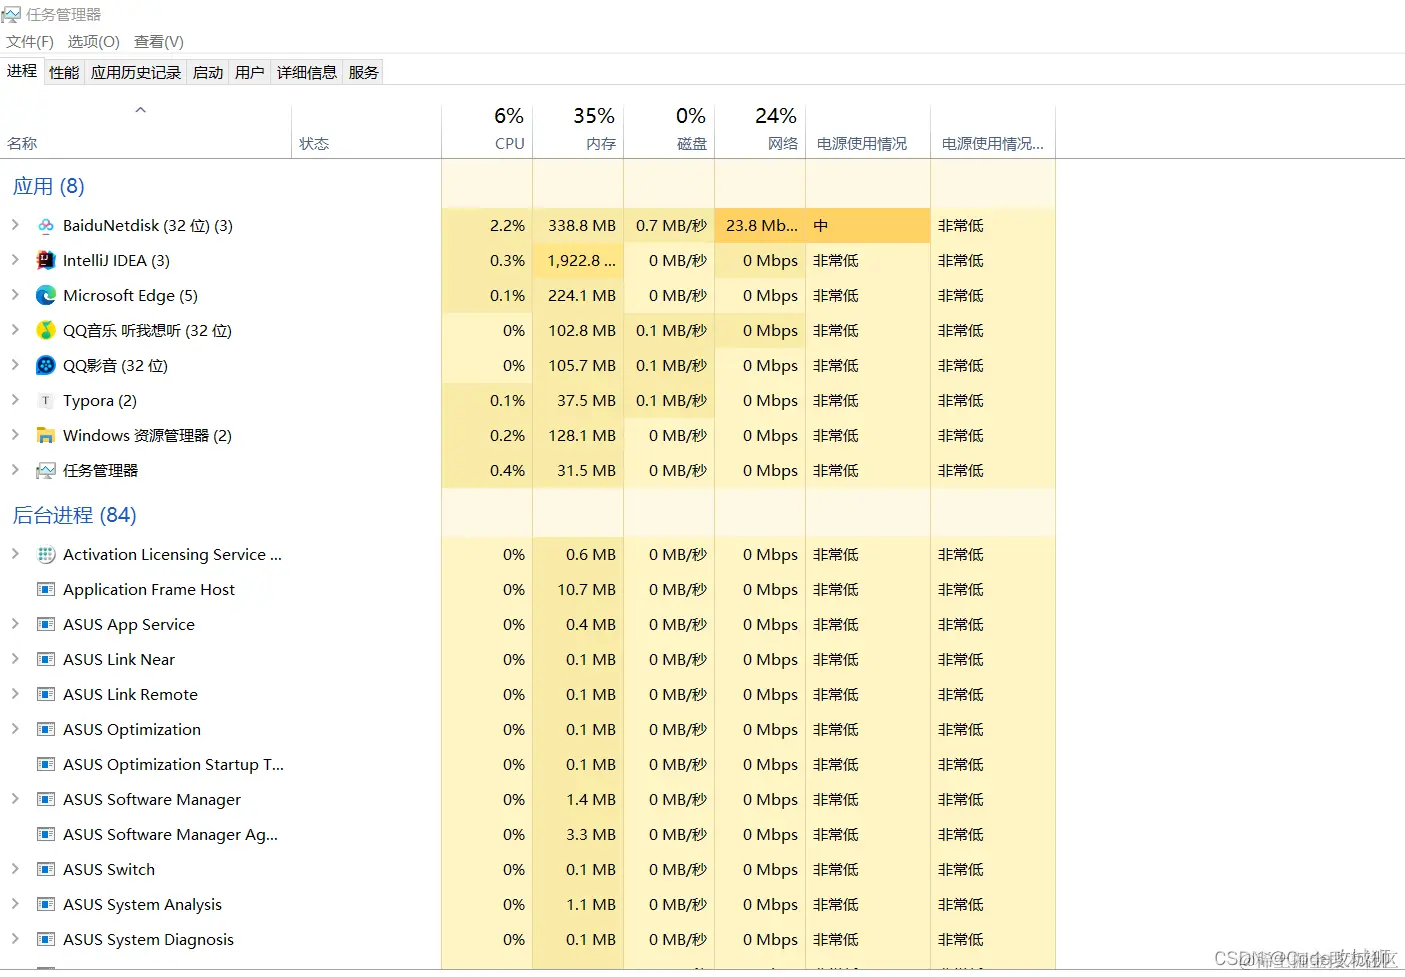Click the Windows 资源管理器 folder icon
The height and width of the screenshot is (977, 1405).
point(46,436)
